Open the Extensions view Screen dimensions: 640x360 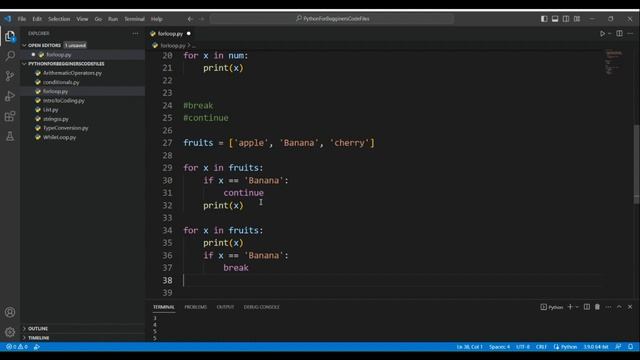pos(10,116)
